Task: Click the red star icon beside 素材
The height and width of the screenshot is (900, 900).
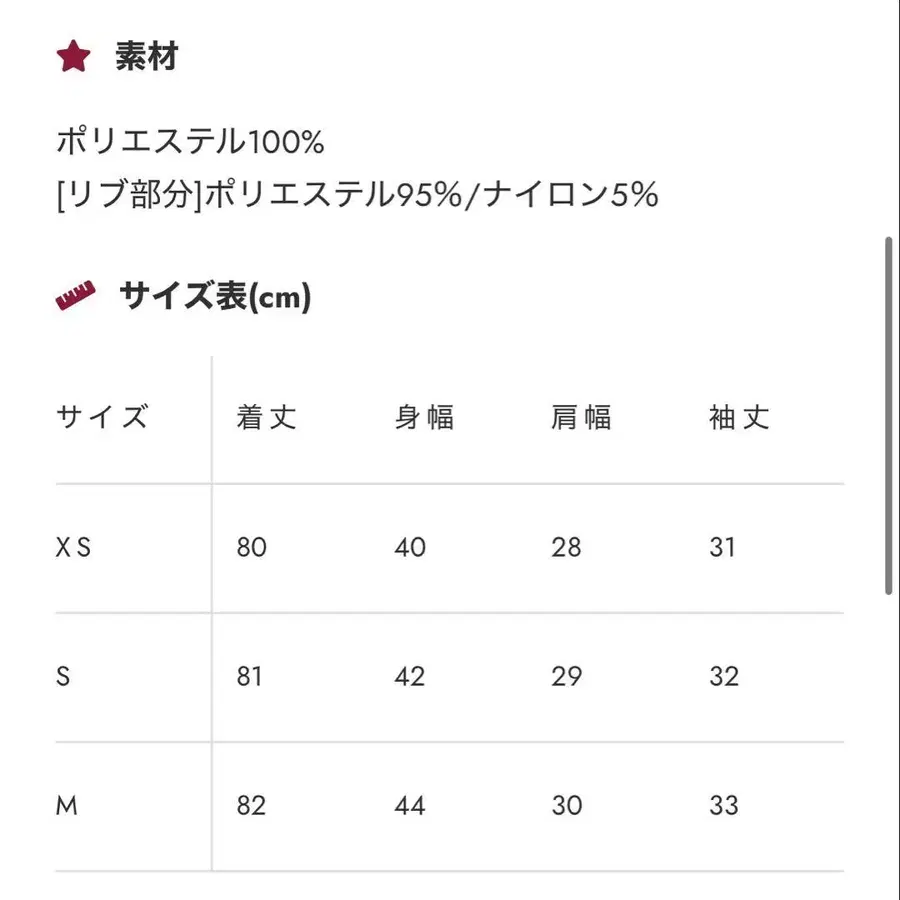Action: [73, 58]
